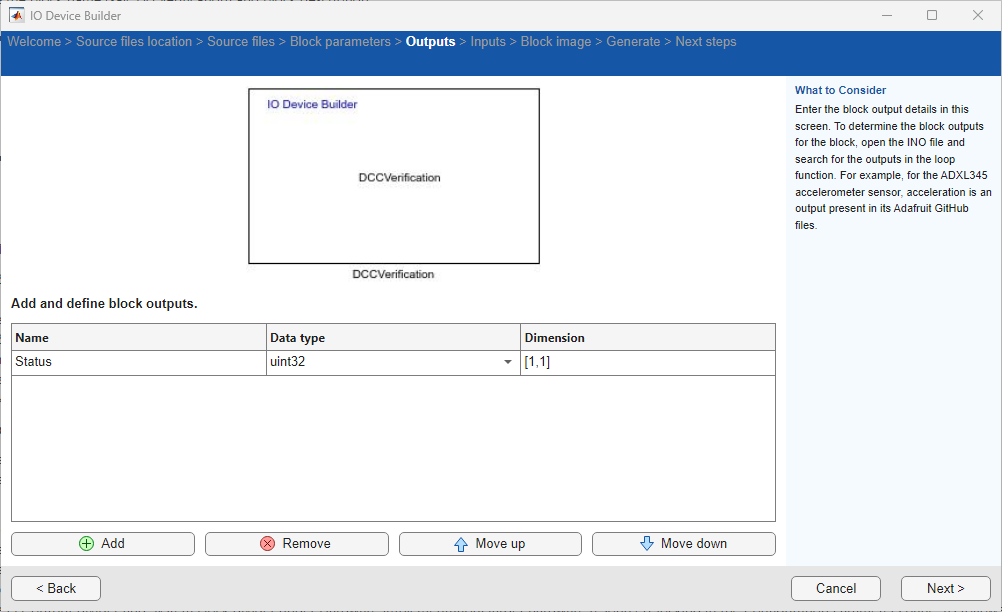Open the Block image wizard step

pos(556,41)
